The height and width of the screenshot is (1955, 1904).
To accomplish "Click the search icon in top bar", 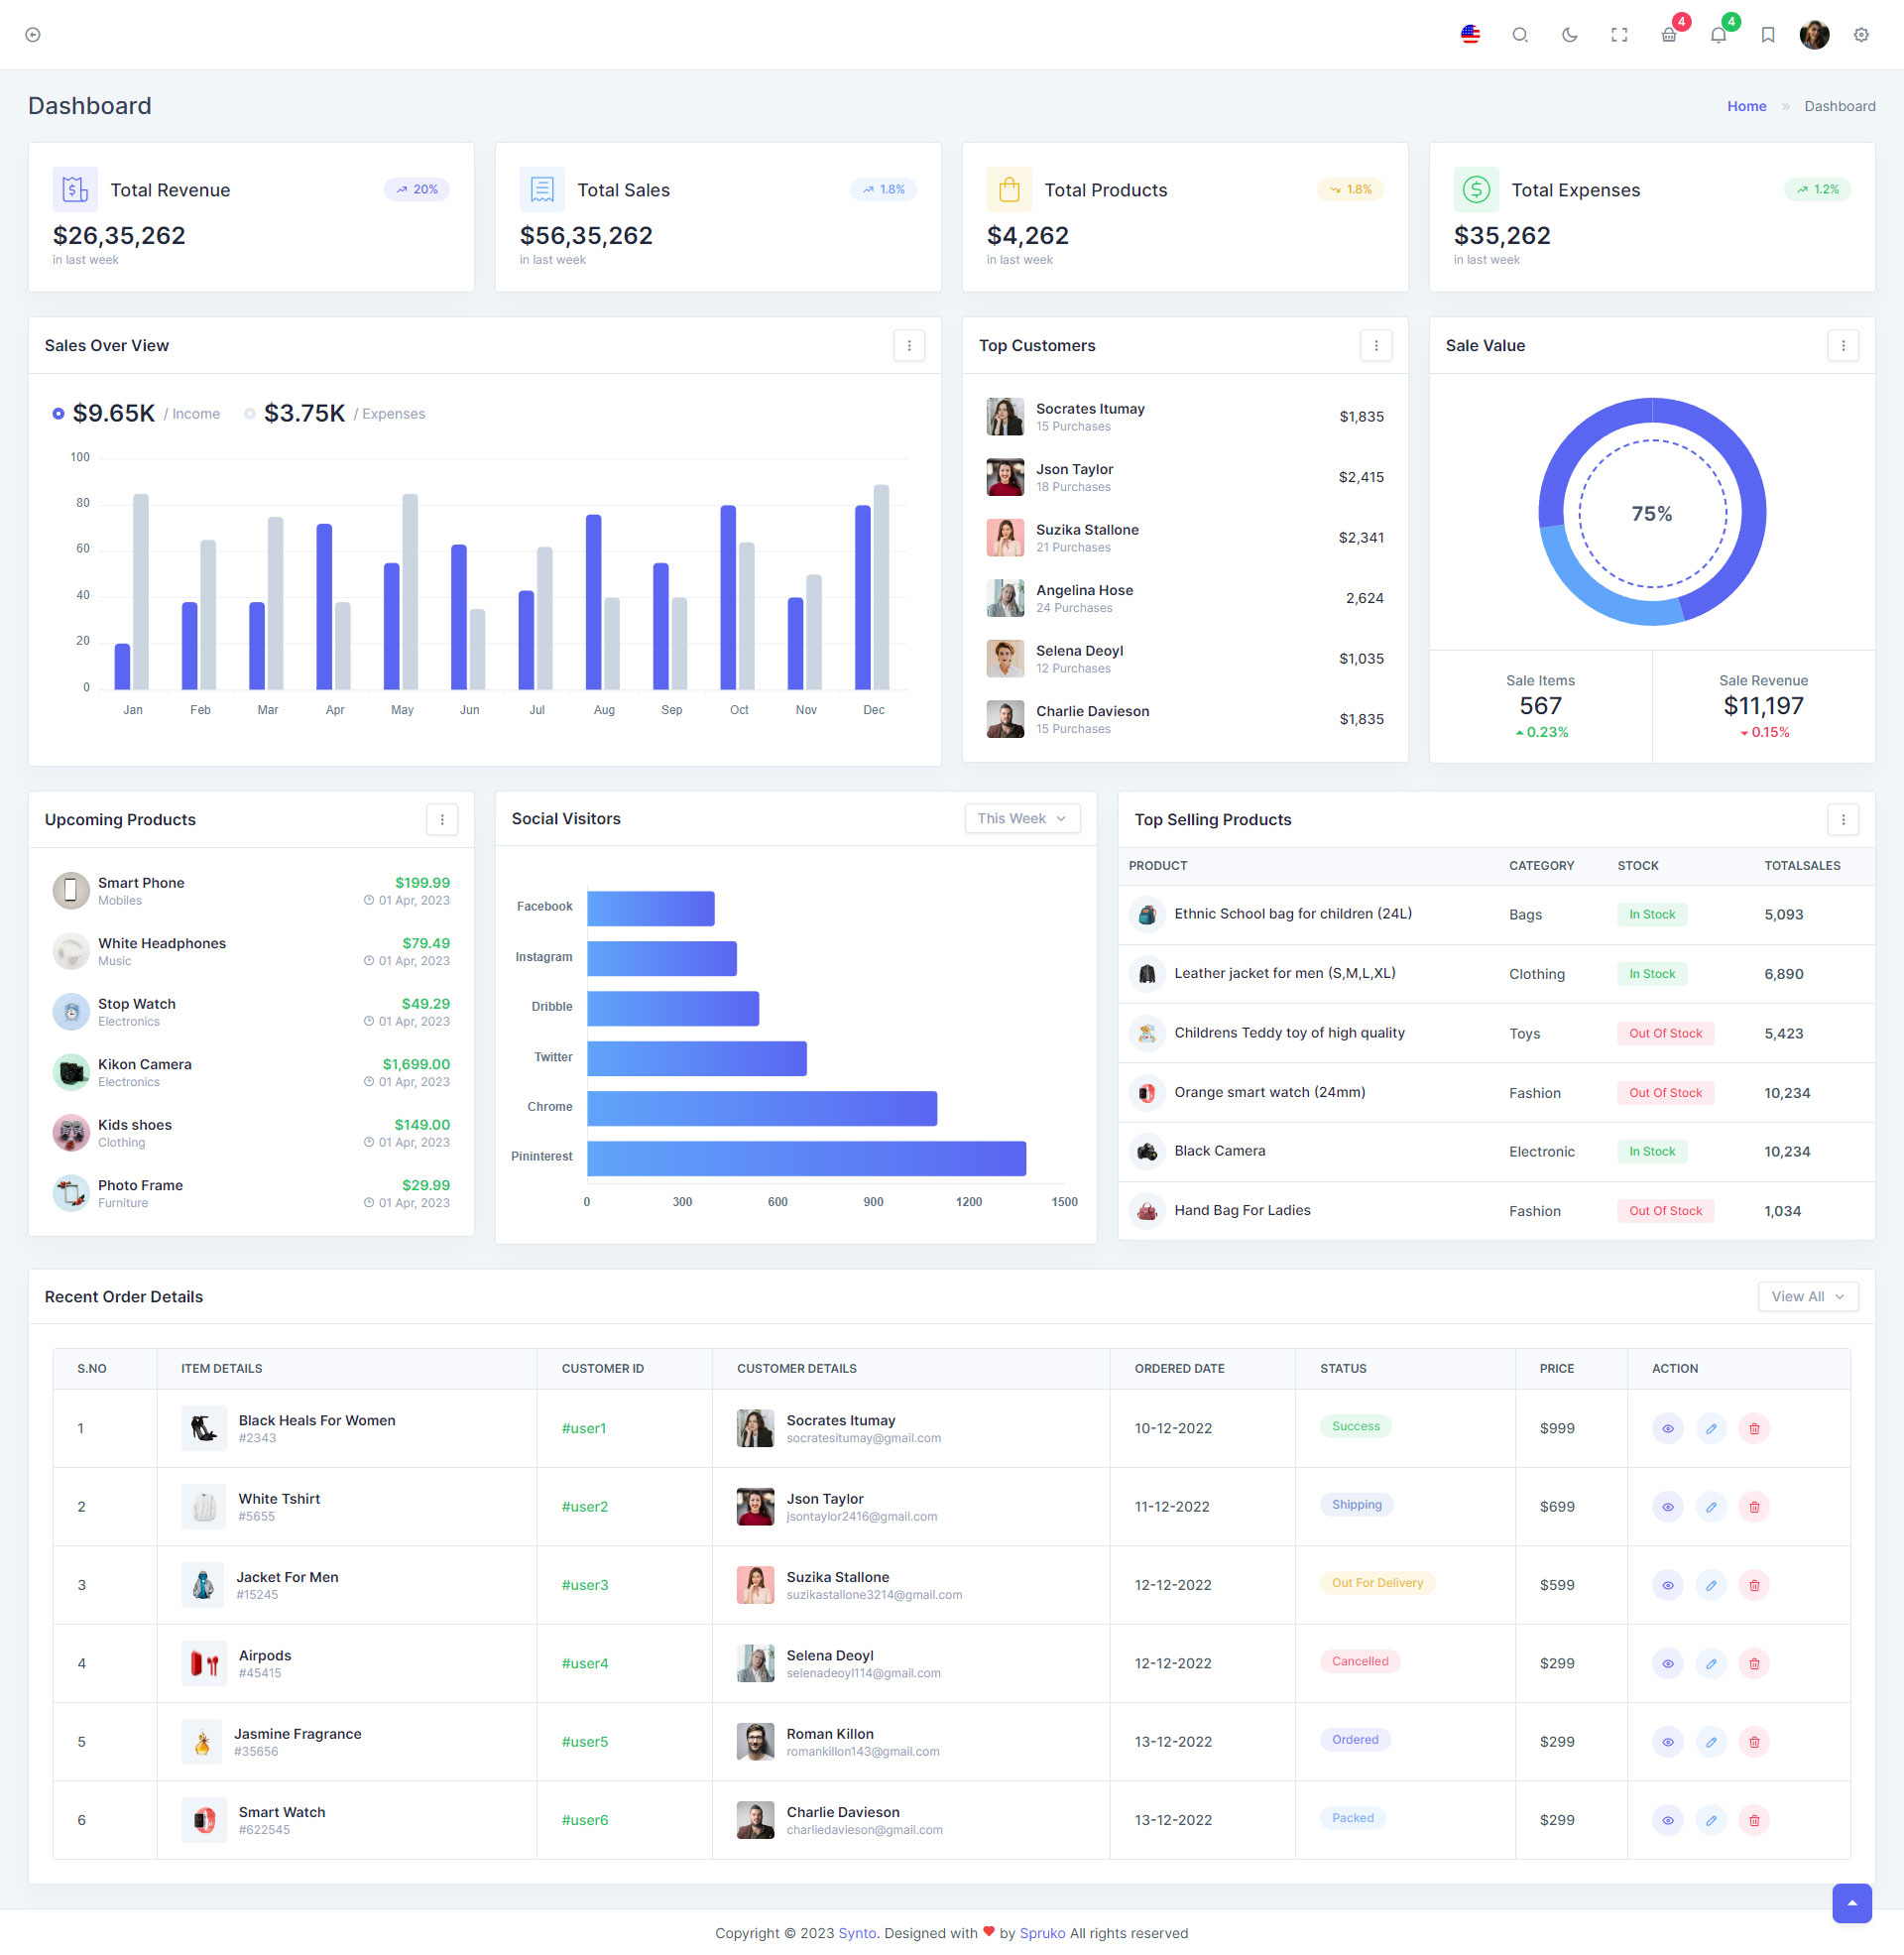I will tap(1519, 35).
